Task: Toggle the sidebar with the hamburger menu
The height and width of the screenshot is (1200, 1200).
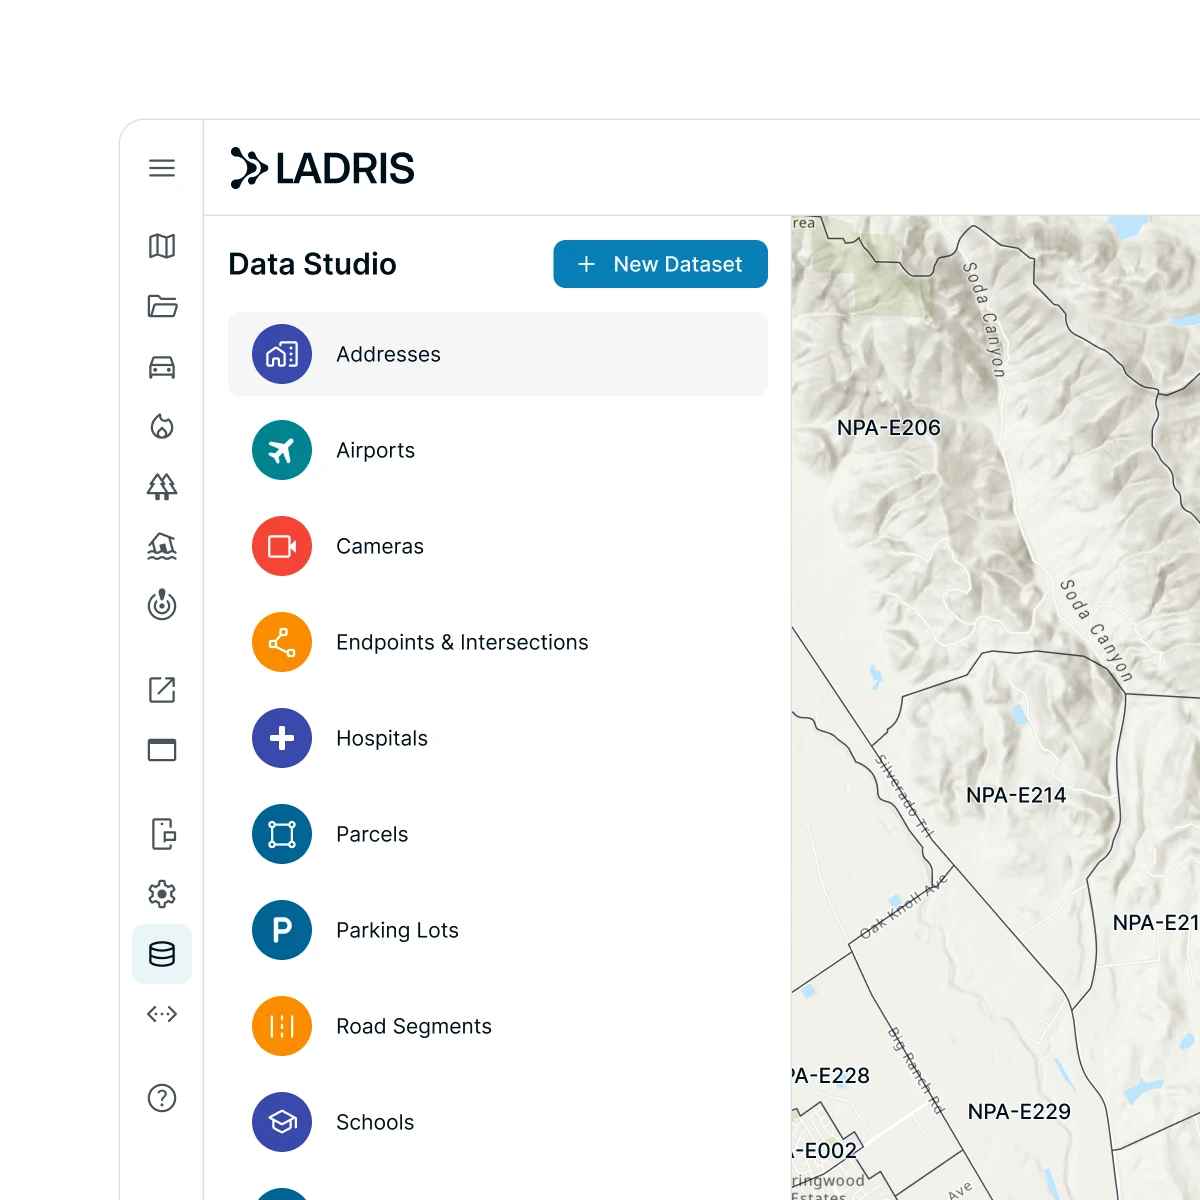Action: tap(162, 168)
